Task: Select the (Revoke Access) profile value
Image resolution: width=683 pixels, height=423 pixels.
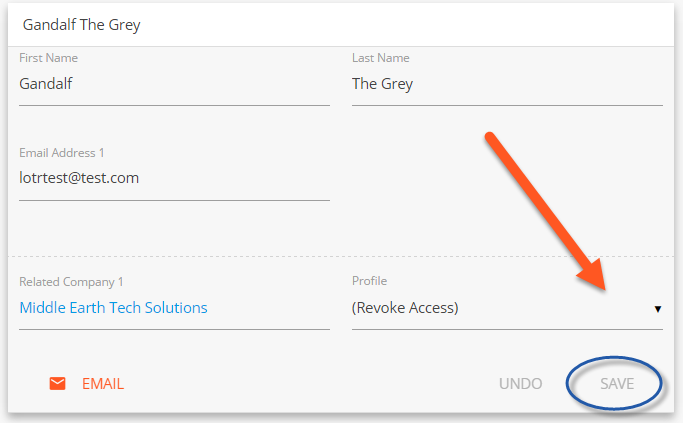Action: click(405, 308)
